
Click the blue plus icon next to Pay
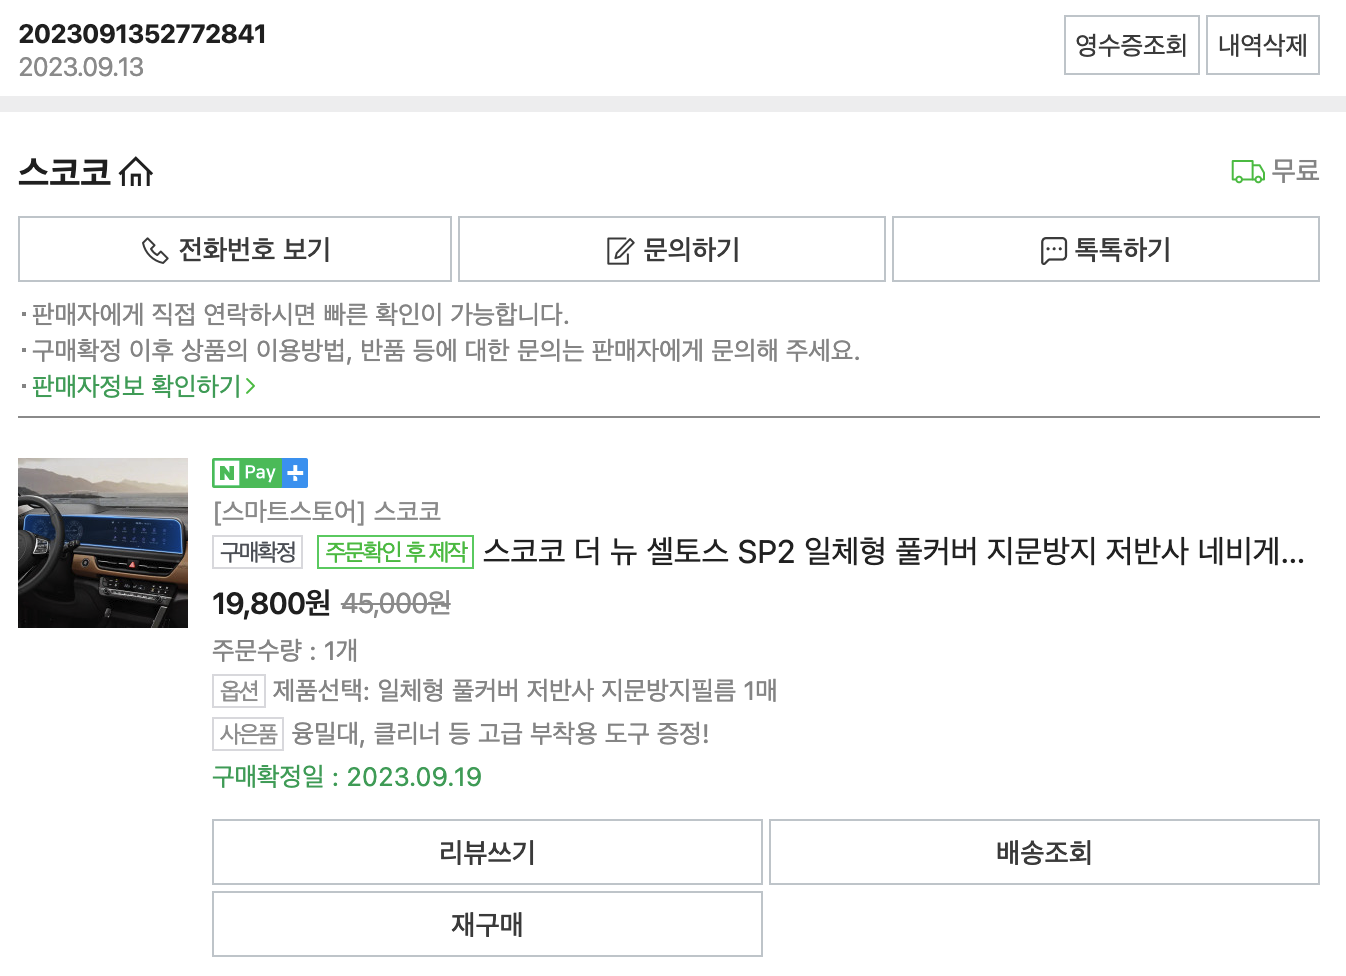pyautogui.click(x=296, y=472)
